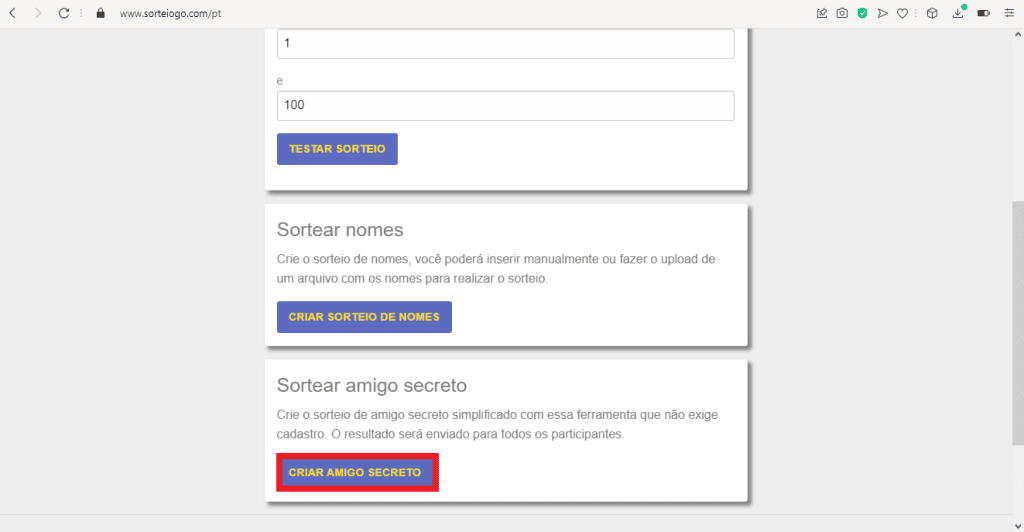This screenshot has width=1024, height=532.
Task: Click the TESTAR SORTEIO button
Action: 337,149
